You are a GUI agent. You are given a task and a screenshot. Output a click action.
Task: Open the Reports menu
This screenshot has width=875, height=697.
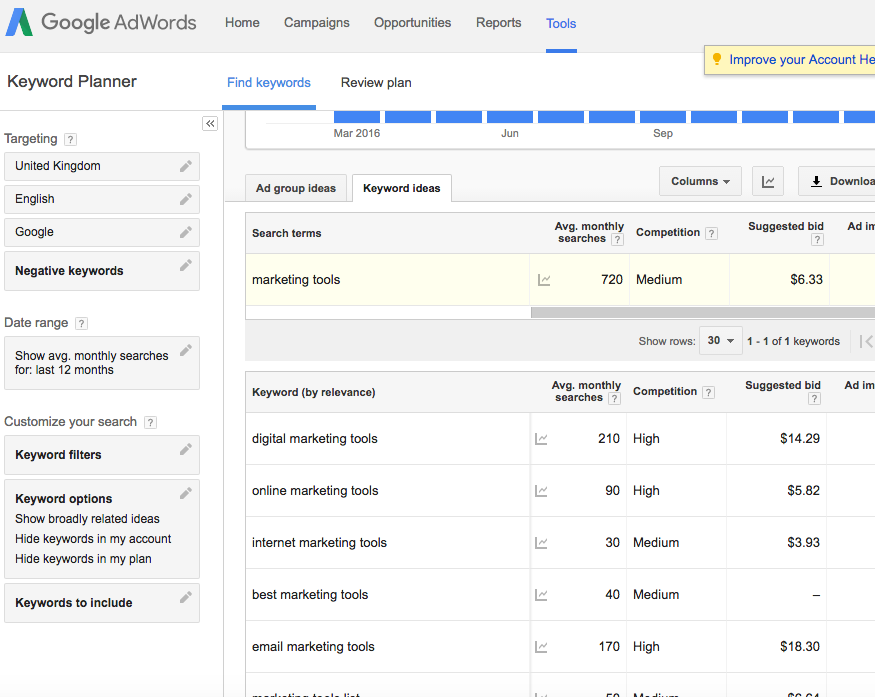pos(498,23)
